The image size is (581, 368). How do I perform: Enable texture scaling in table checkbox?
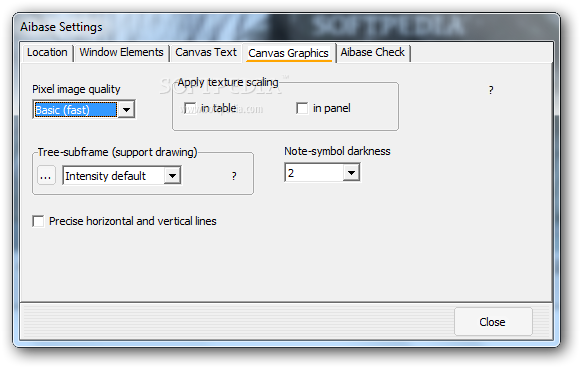point(190,108)
